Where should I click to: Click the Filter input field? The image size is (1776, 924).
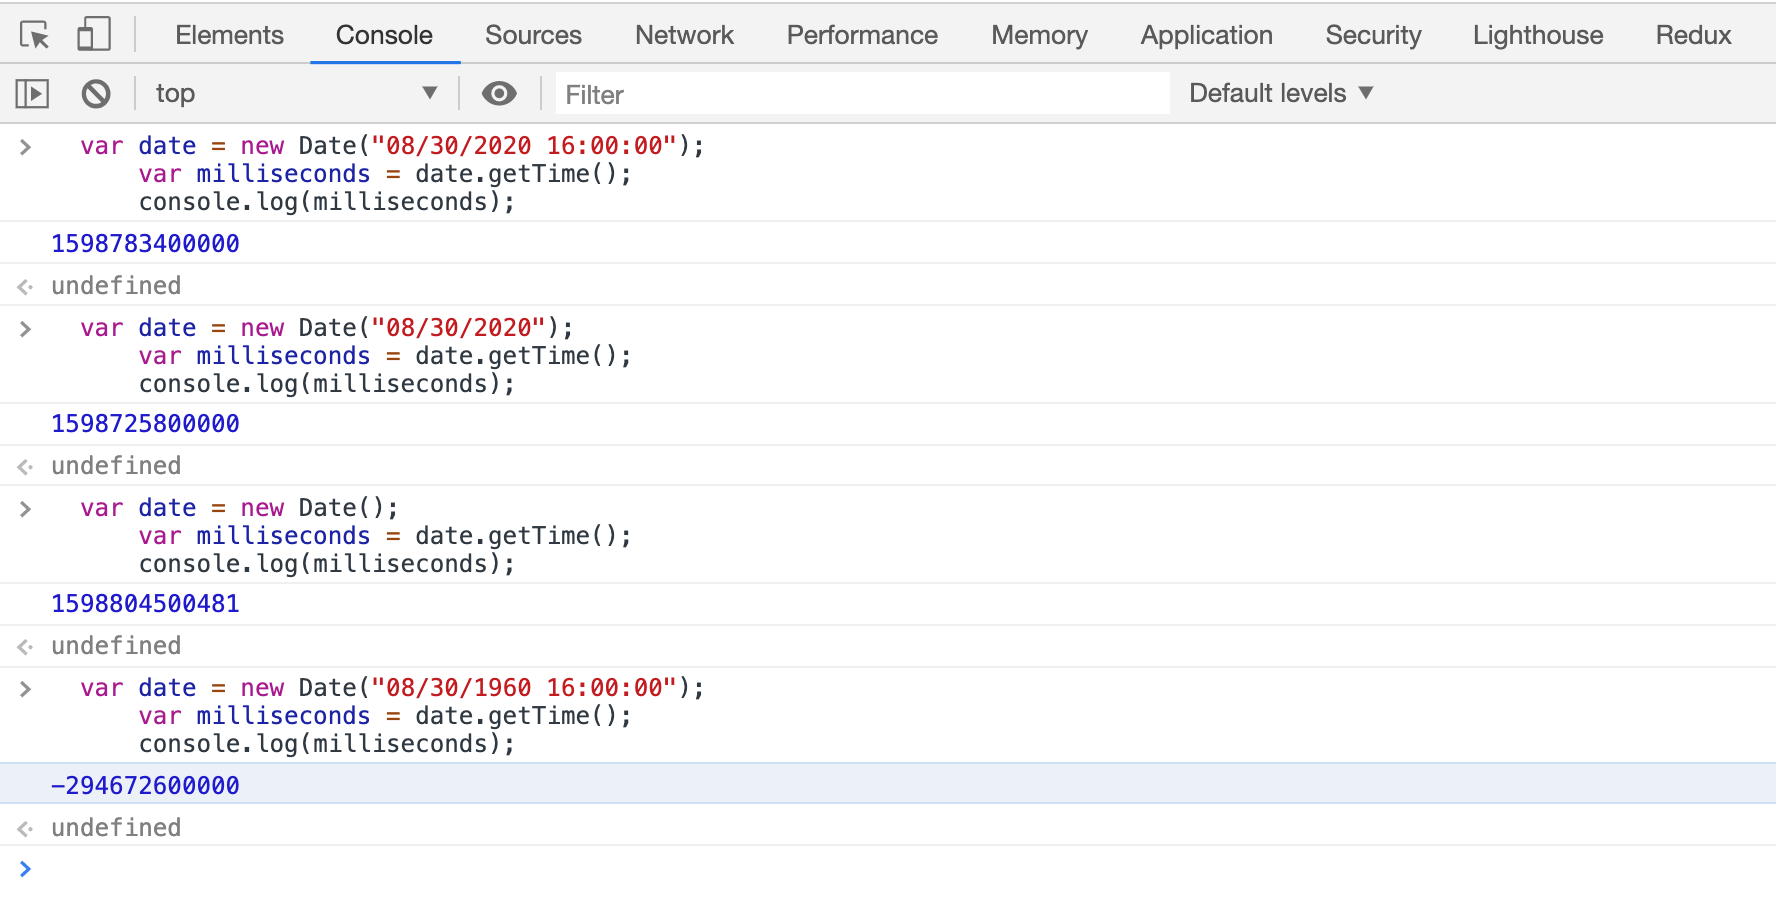860,93
